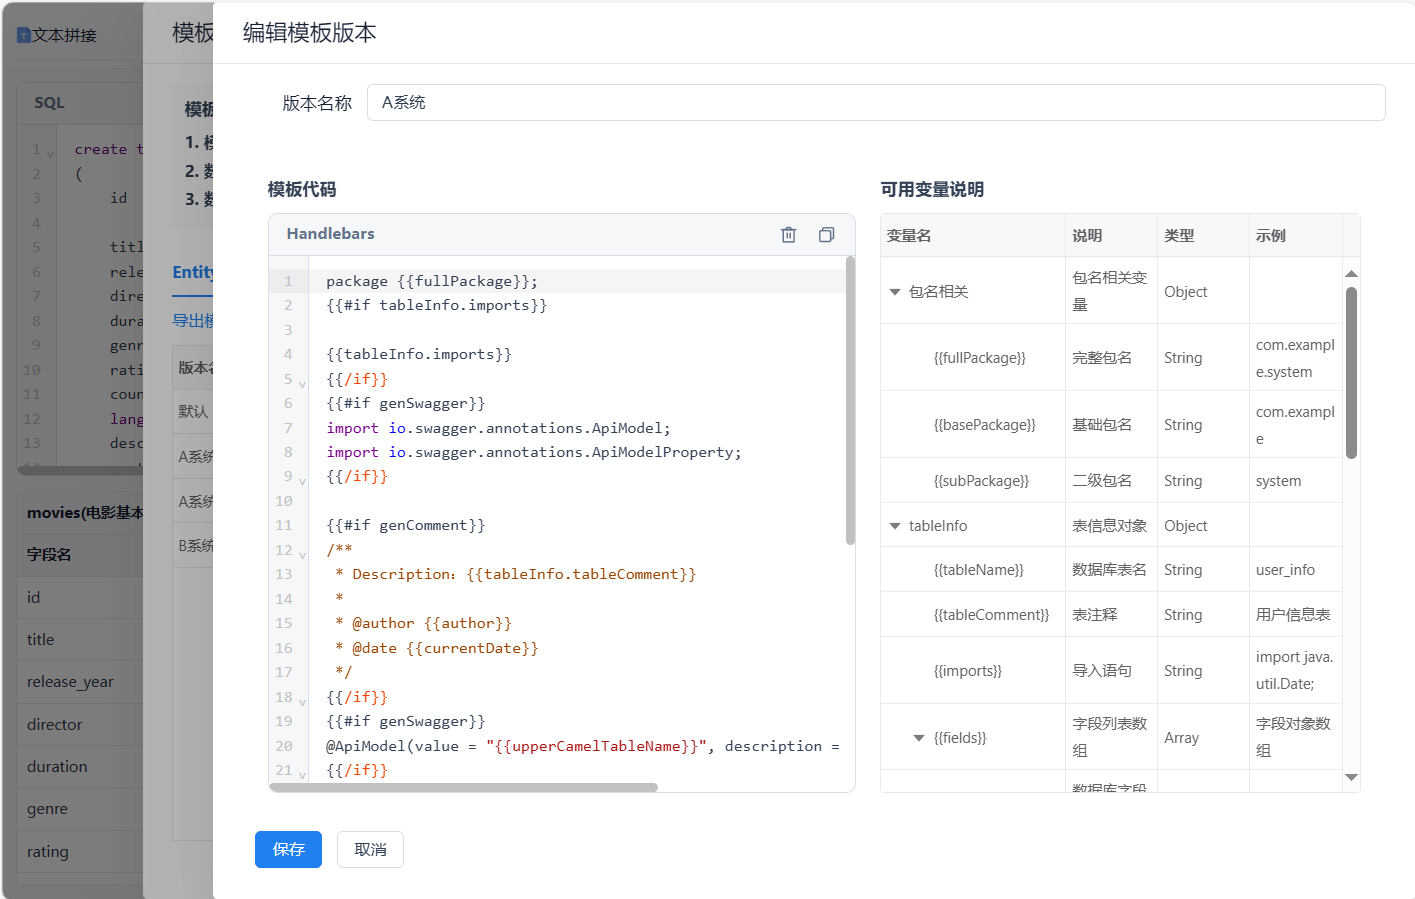Screen dimensions: 1415x899
Task: Click the @ApiModel(value = ...) code line
Action: click(583, 746)
